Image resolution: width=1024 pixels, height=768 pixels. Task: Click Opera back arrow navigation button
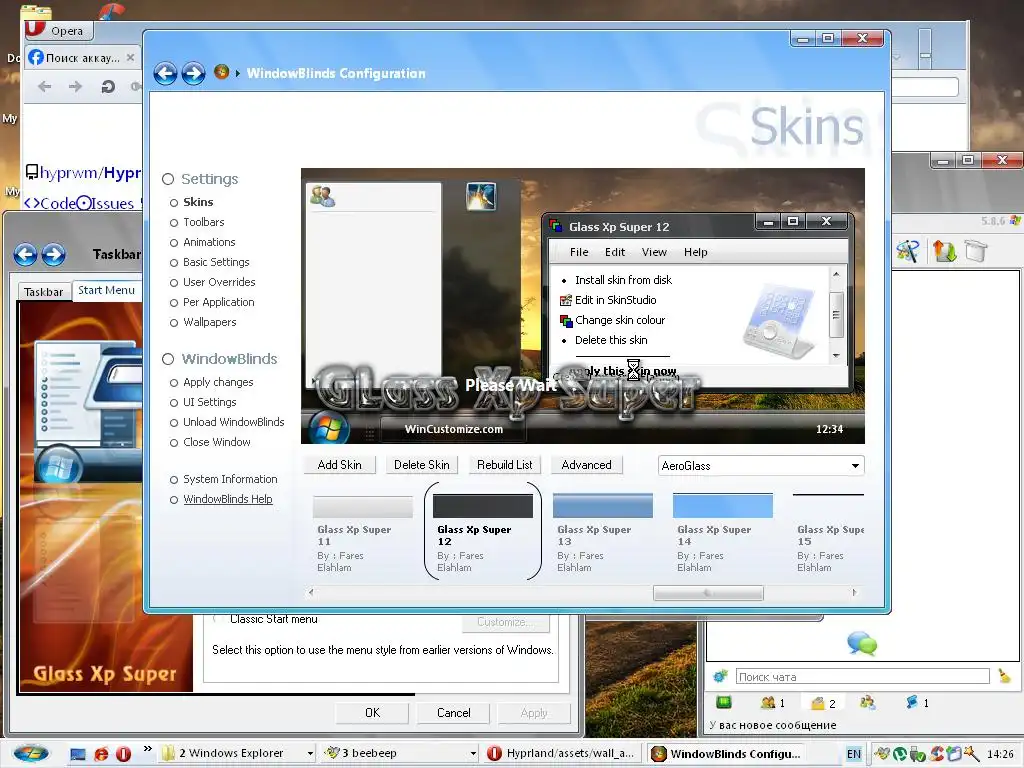pos(44,86)
